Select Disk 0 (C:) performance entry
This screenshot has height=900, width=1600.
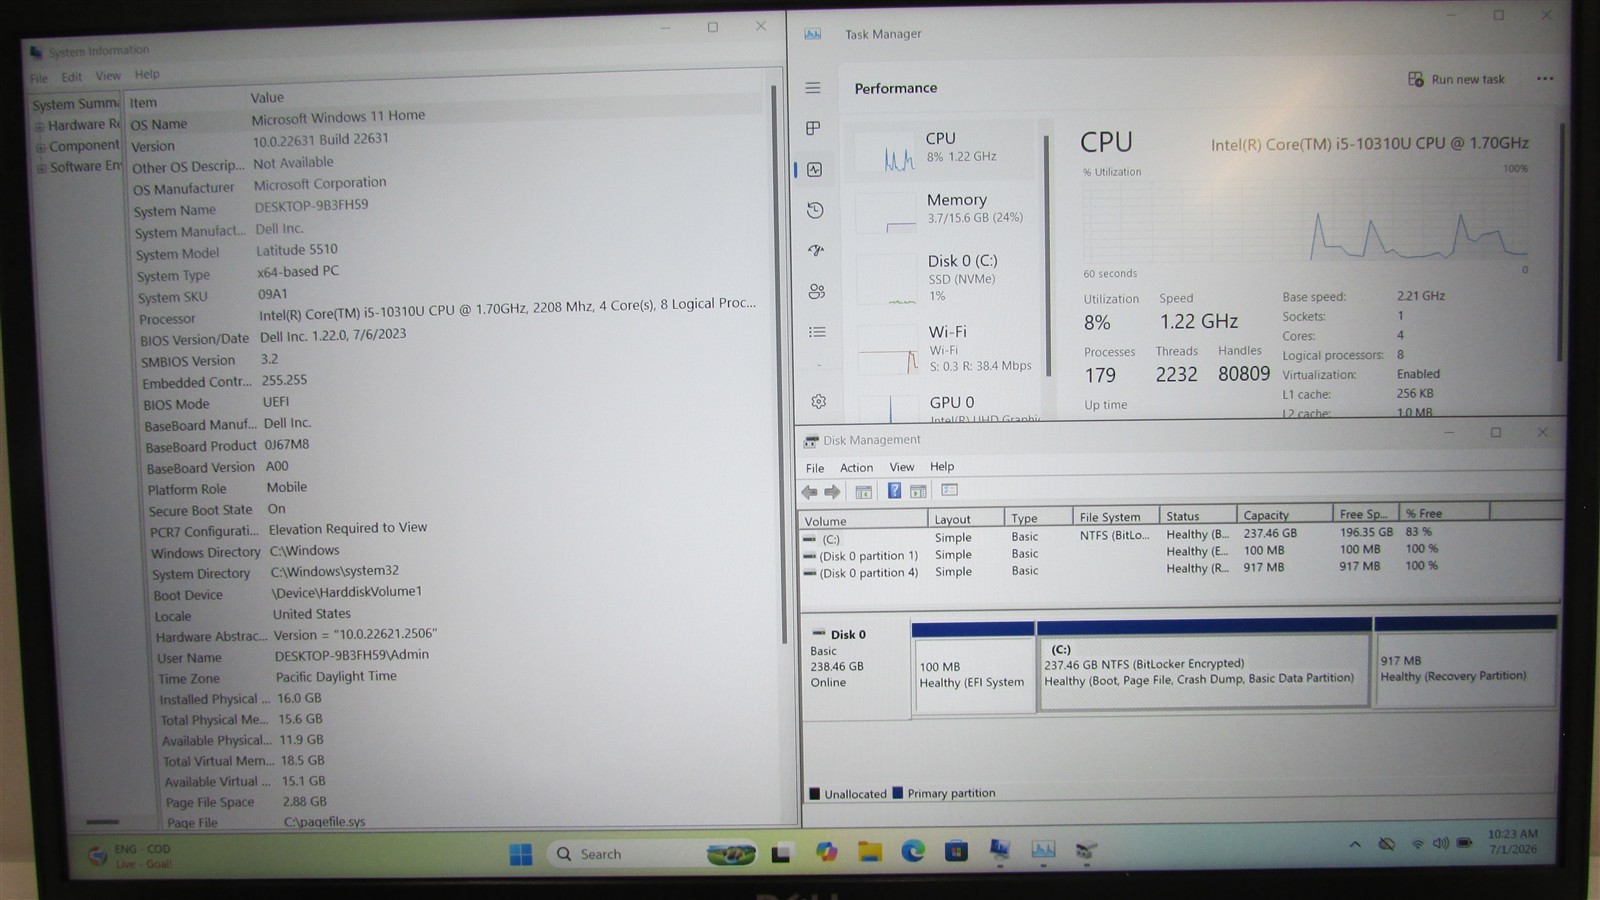pos(945,277)
